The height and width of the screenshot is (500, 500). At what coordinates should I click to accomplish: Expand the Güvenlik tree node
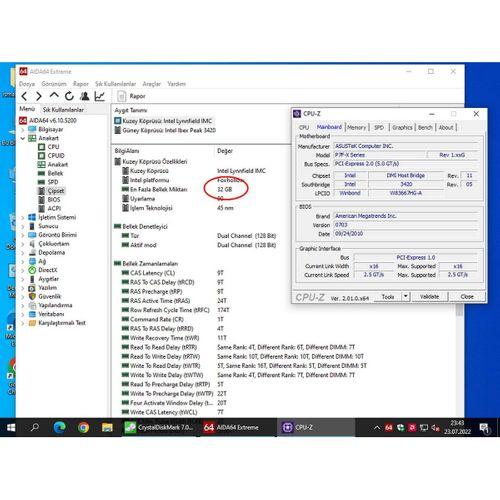pyautogui.click(x=23, y=296)
